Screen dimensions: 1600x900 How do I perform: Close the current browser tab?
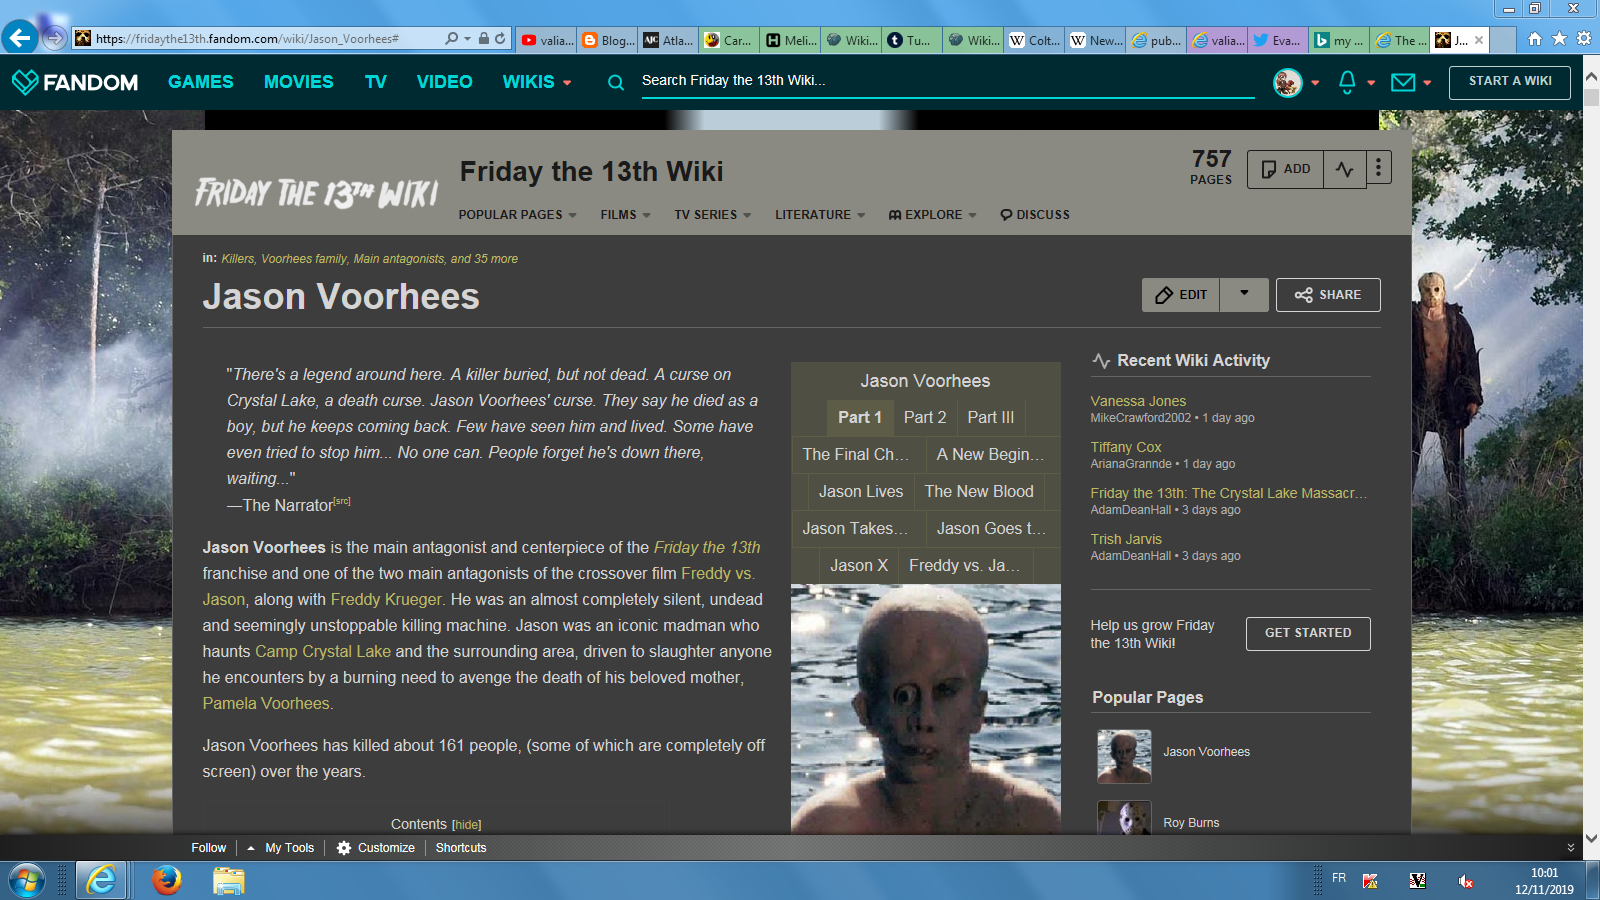click(1479, 40)
